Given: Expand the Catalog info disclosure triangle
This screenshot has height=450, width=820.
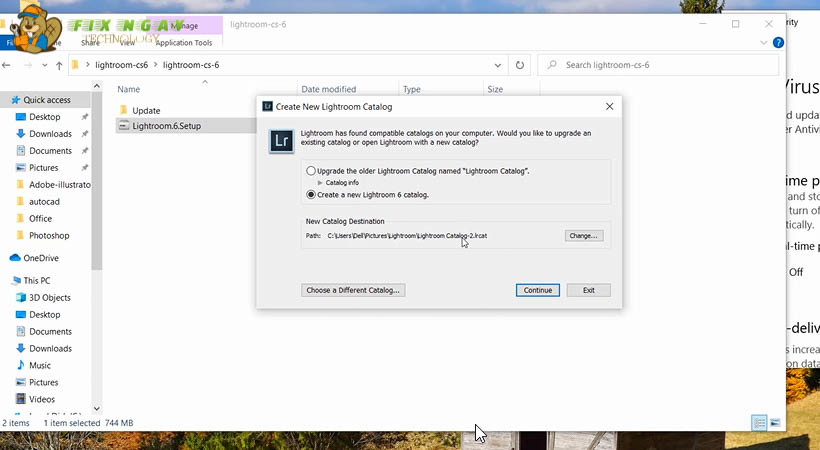Looking at the screenshot, I should point(320,183).
